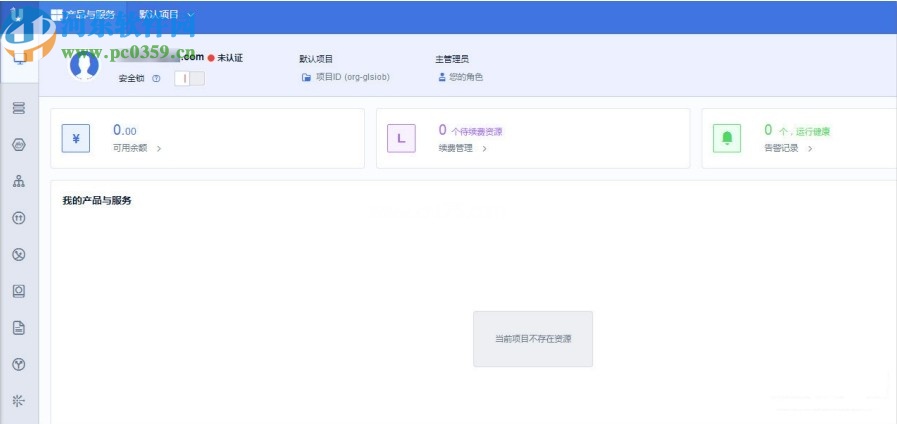Image resolution: width=897 pixels, height=424 pixels.
Task: Click the 我的产品与服务 heading
Action: pos(97,200)
